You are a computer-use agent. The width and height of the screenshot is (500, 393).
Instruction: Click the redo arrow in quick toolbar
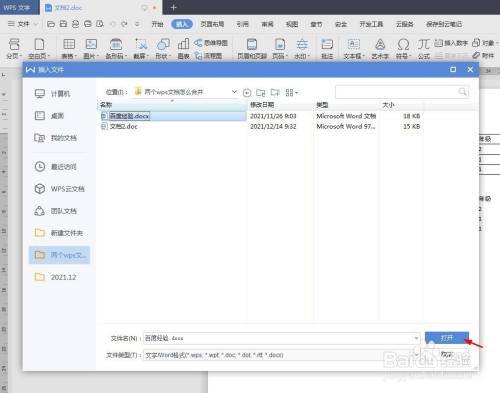point(124,24)
